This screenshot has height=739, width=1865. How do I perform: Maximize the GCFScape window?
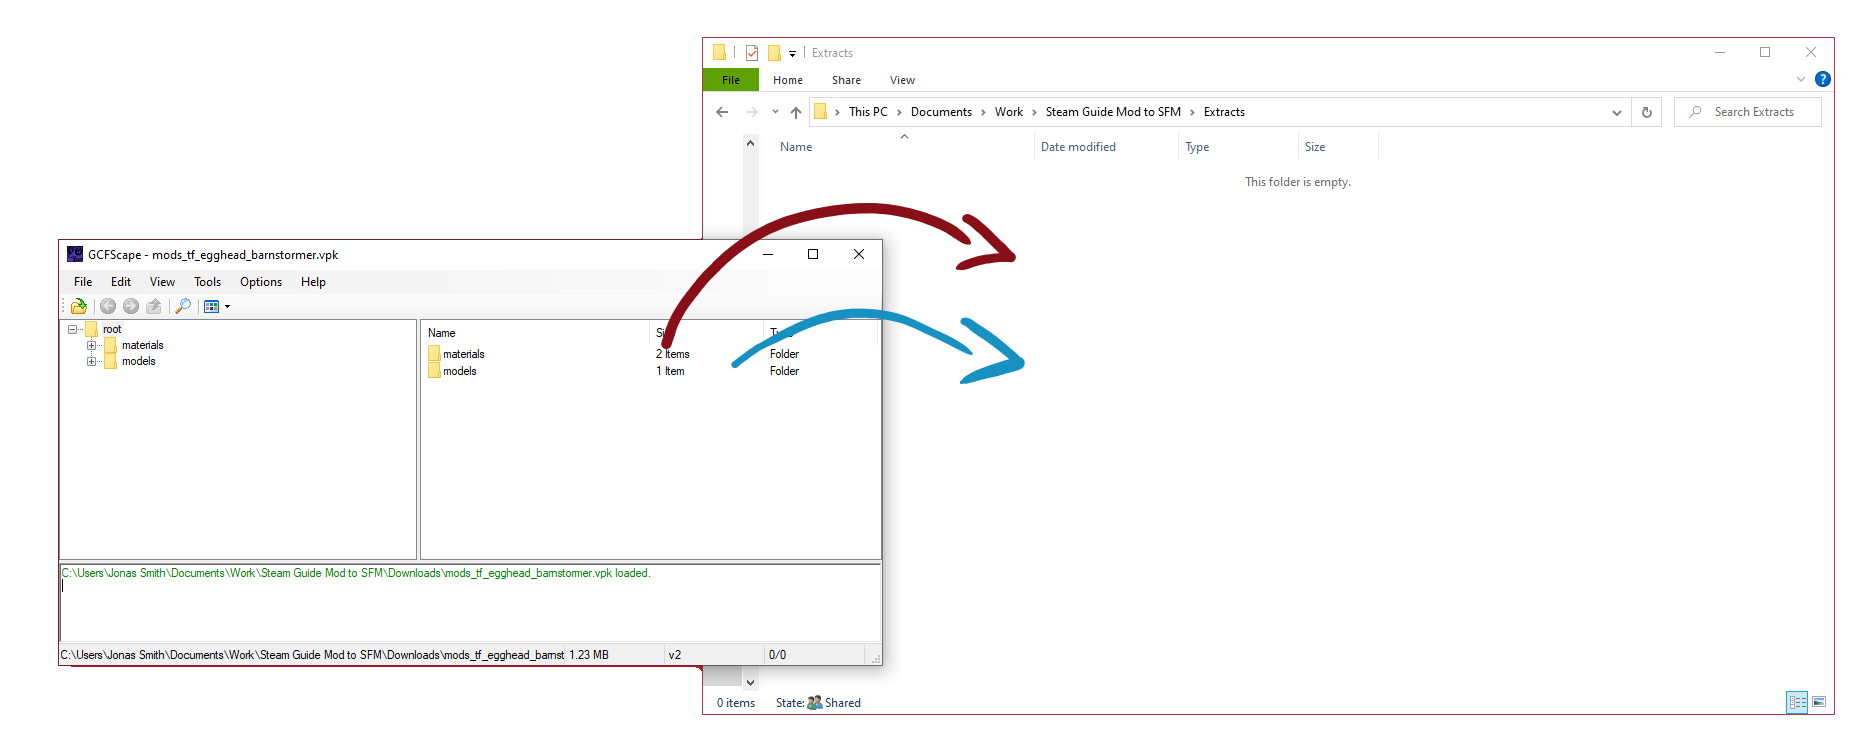[x=813, y=254]
